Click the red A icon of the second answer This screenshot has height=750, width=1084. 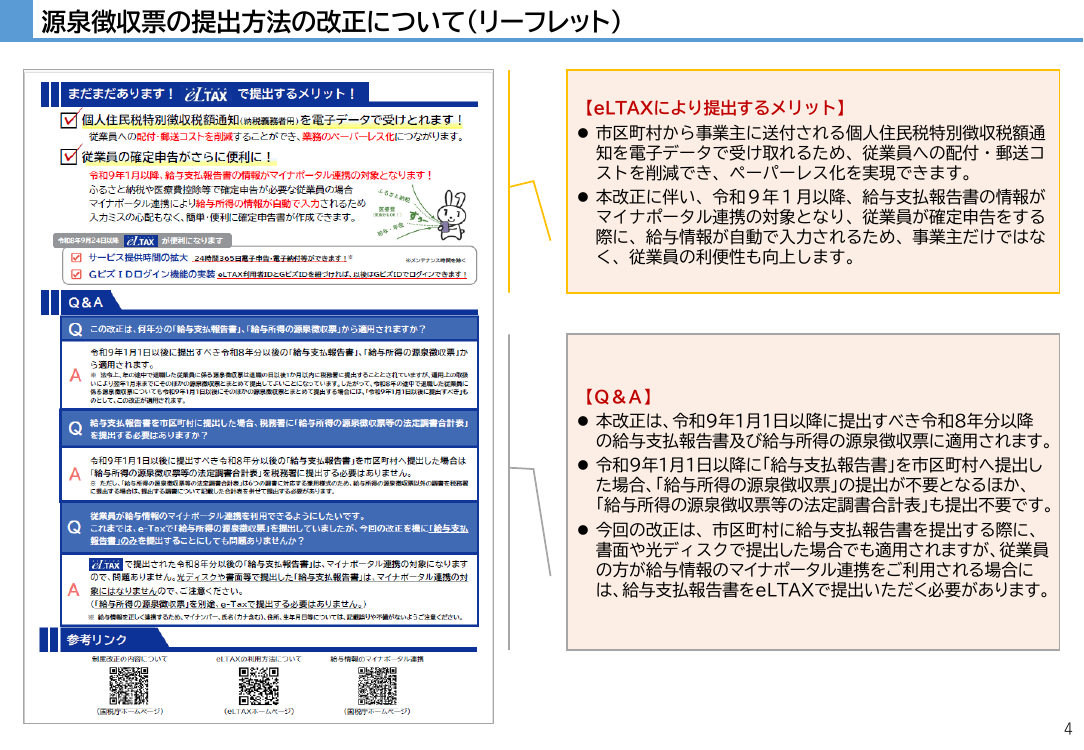75,474
